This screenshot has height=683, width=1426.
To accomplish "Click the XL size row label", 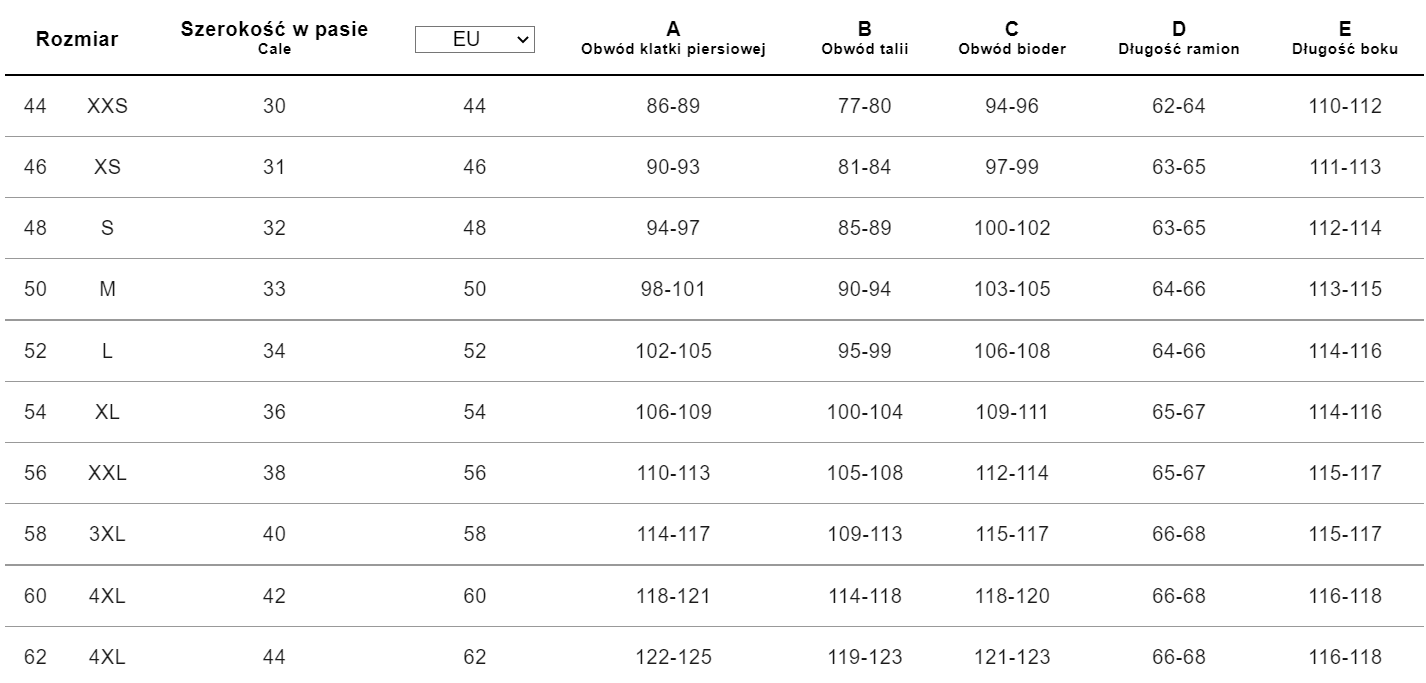I will tap(108, 412).
